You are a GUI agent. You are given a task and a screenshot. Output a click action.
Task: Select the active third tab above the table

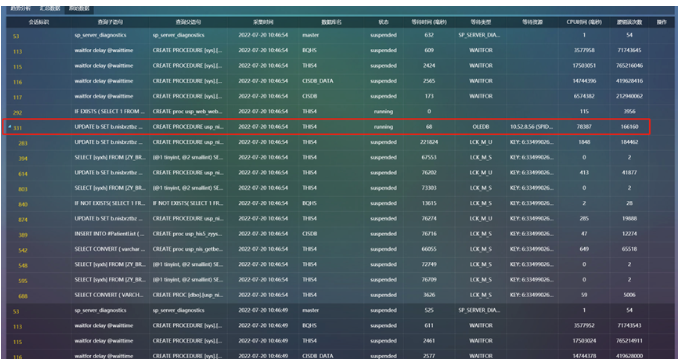[x=79, y=8]
